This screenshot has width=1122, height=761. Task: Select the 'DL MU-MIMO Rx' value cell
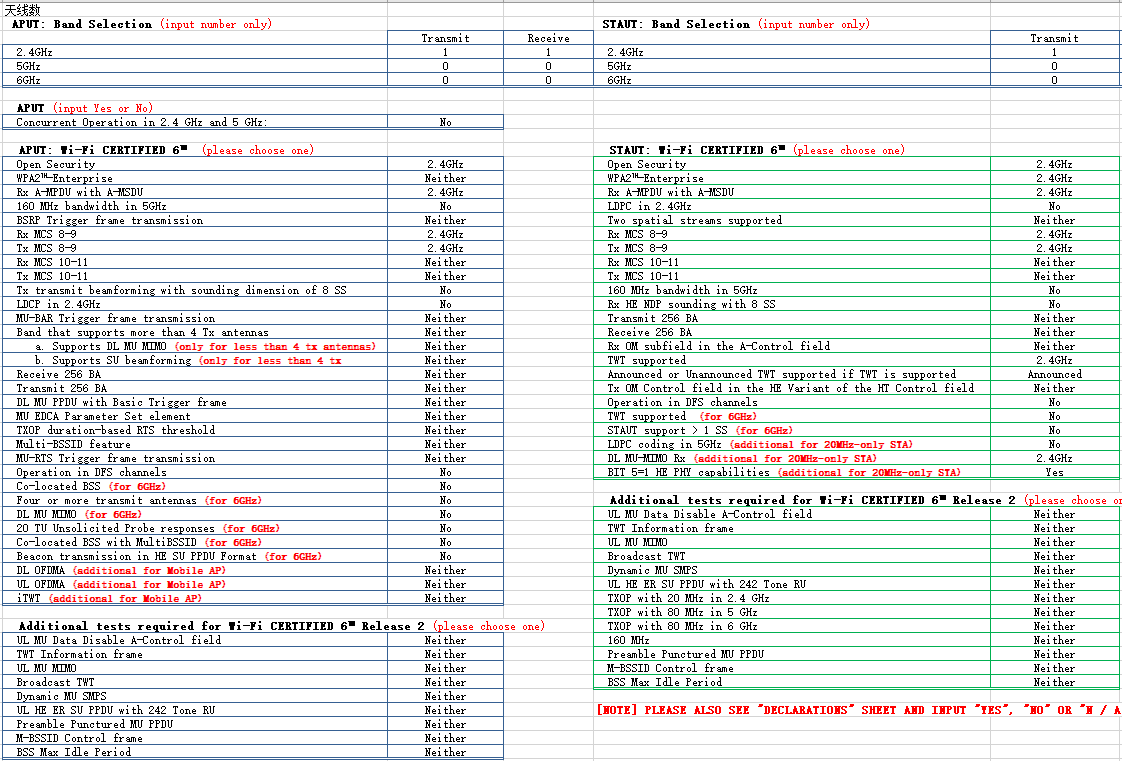point(1054,458)
